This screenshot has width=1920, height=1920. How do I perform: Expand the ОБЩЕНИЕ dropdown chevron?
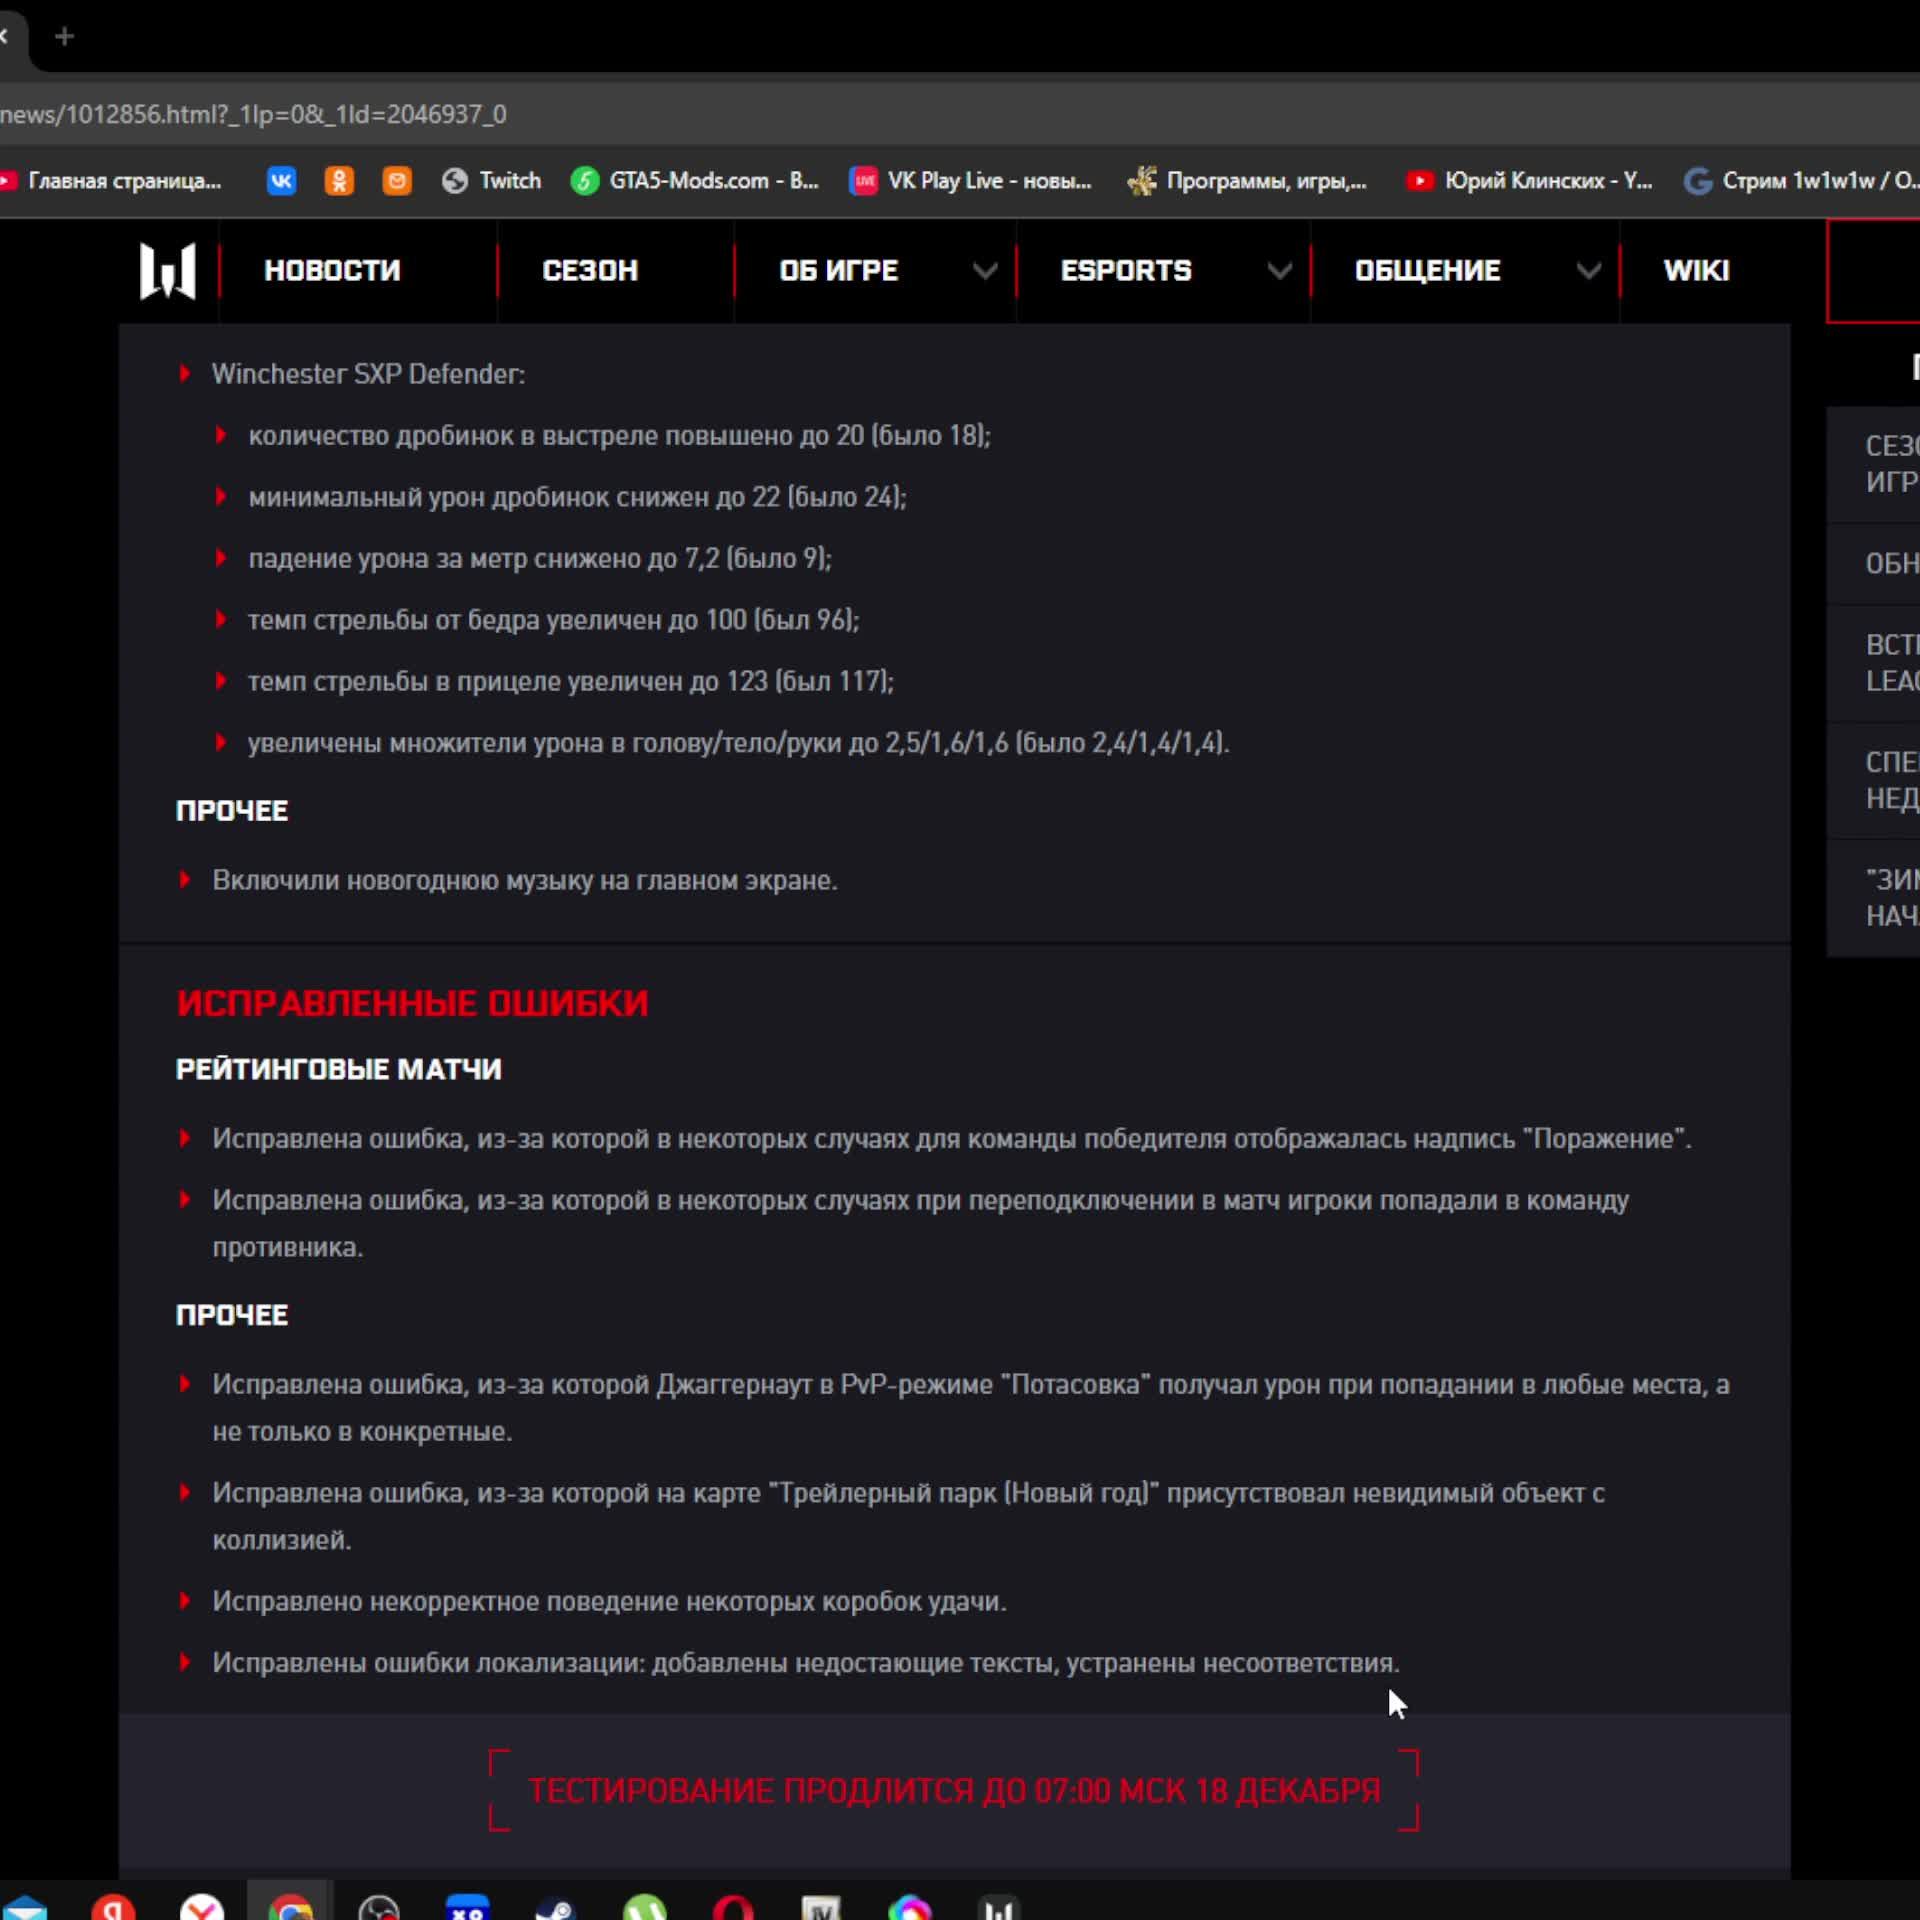[x=1588, y=271]
